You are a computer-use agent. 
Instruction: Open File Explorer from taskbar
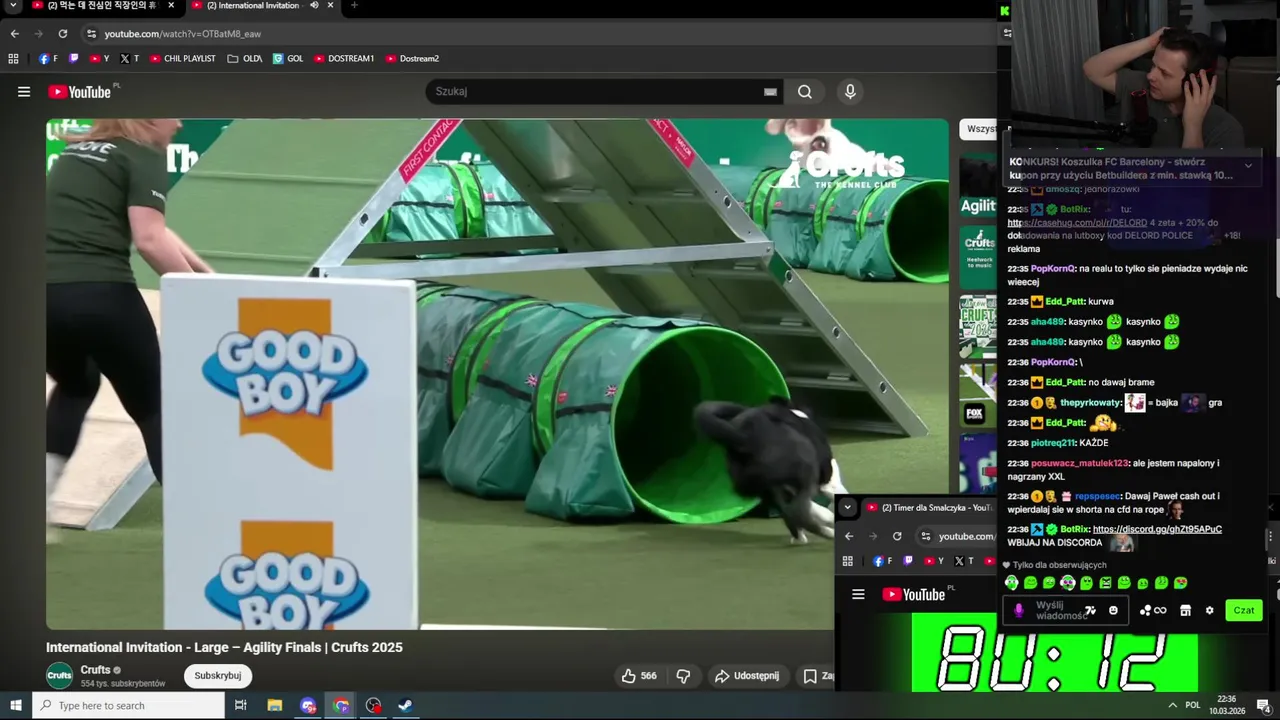[x=275, y=705]
